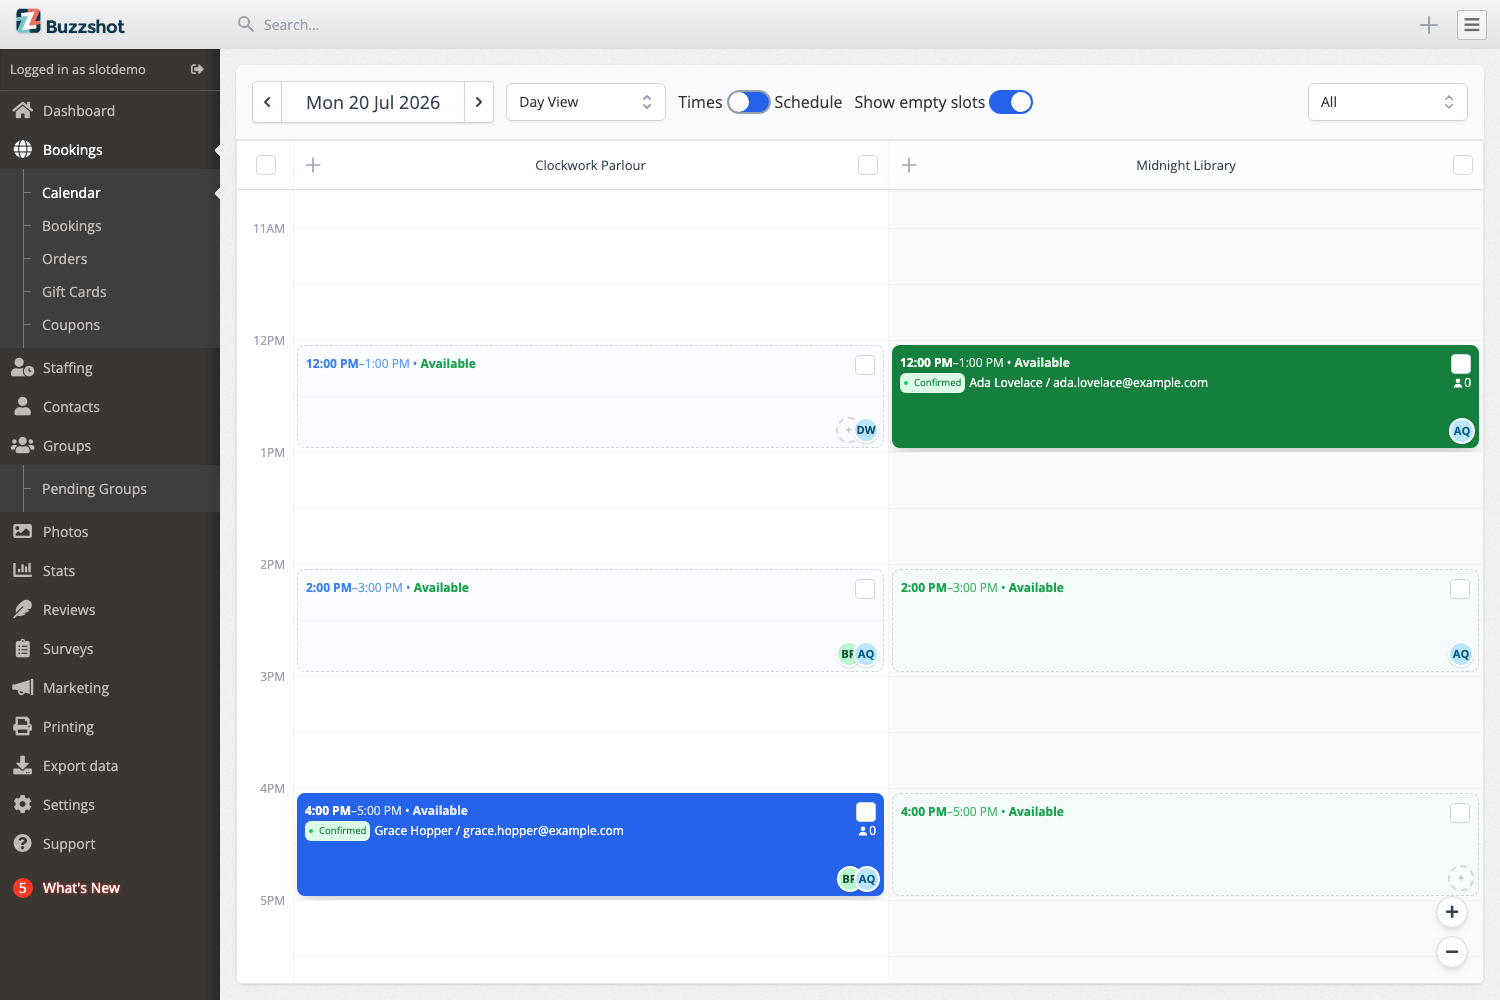This screenshot has width=1500, height=1000.
Task: Check Midnight Library 2:00 PM slot checkbox
Action: click(x=1460, y=589)
